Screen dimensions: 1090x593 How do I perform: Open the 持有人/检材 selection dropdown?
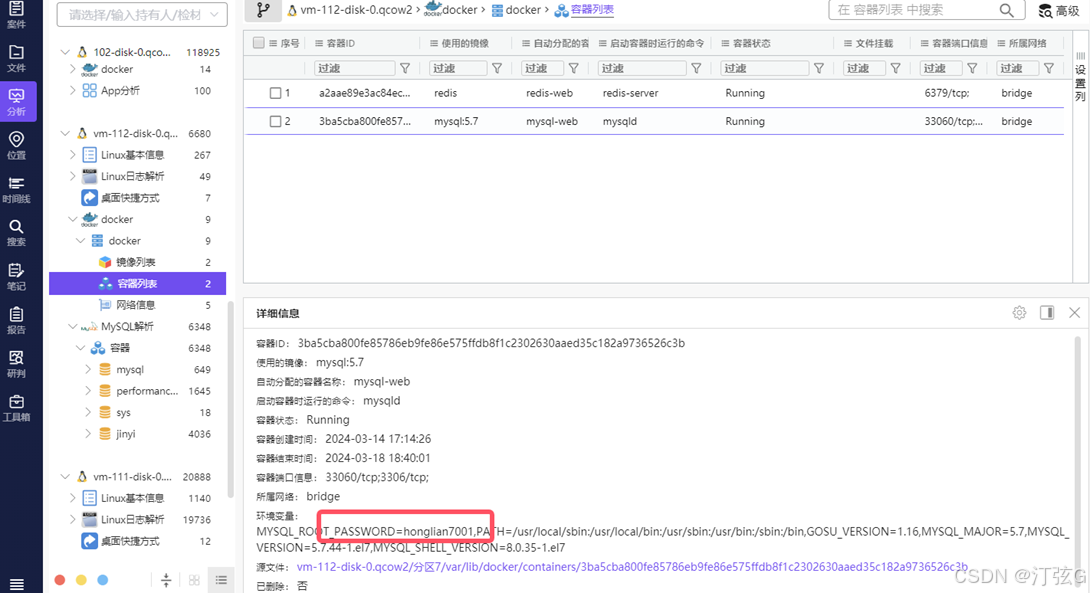142,14
